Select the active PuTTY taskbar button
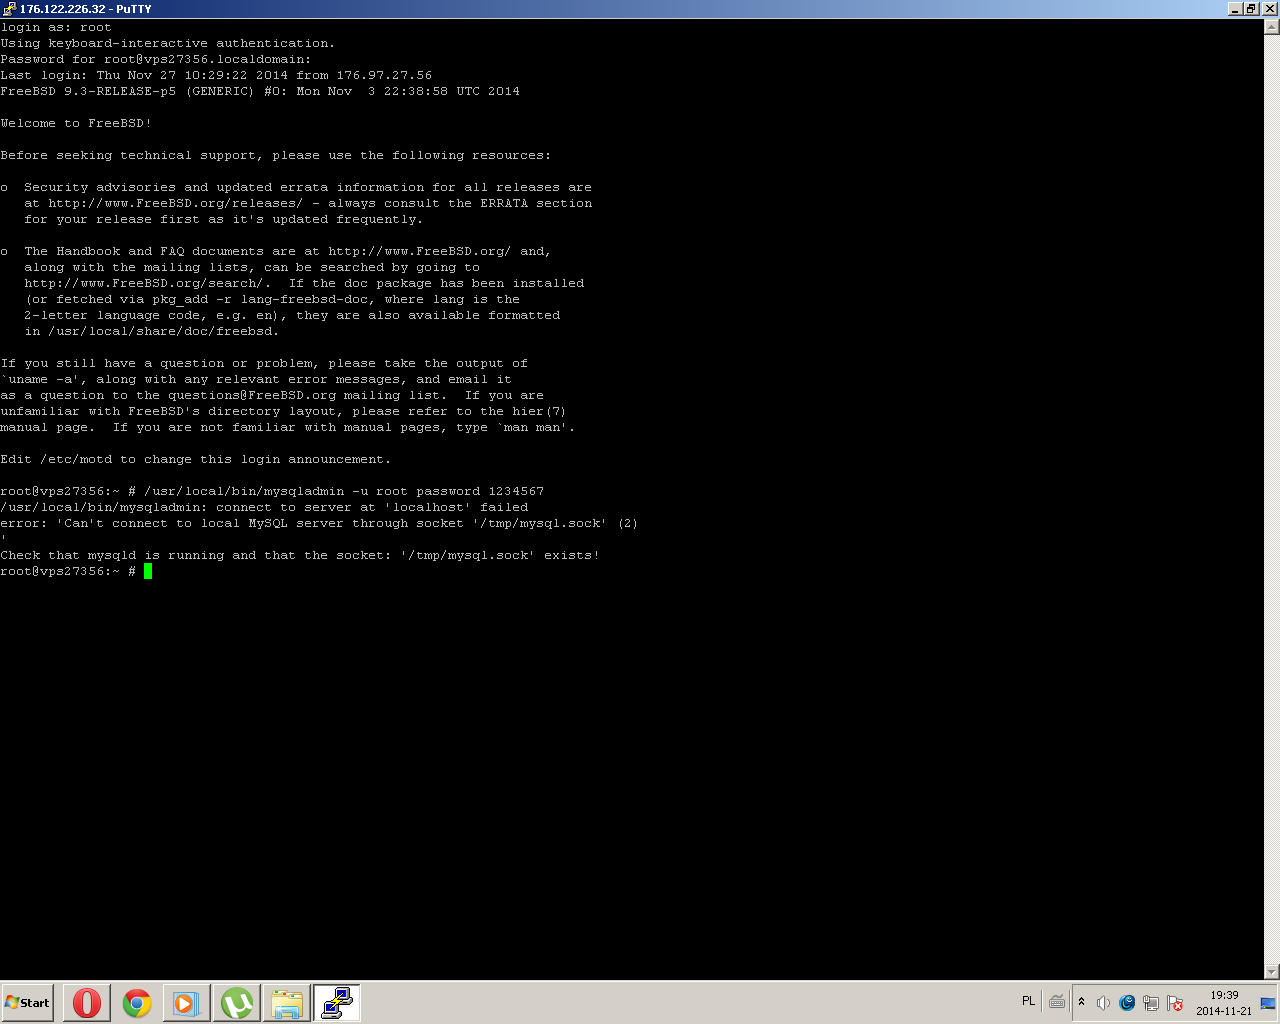Viewport: 1280px width, 1024px height. (337, 1002)
